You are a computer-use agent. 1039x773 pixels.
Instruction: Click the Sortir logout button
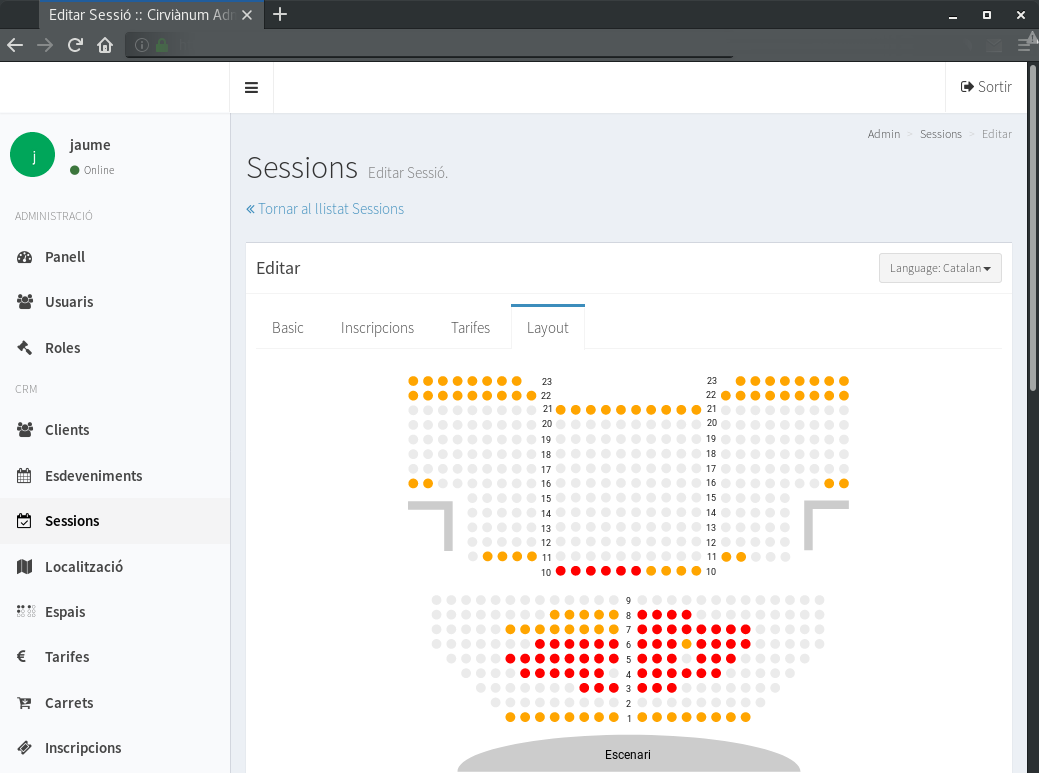pos(986,88)
